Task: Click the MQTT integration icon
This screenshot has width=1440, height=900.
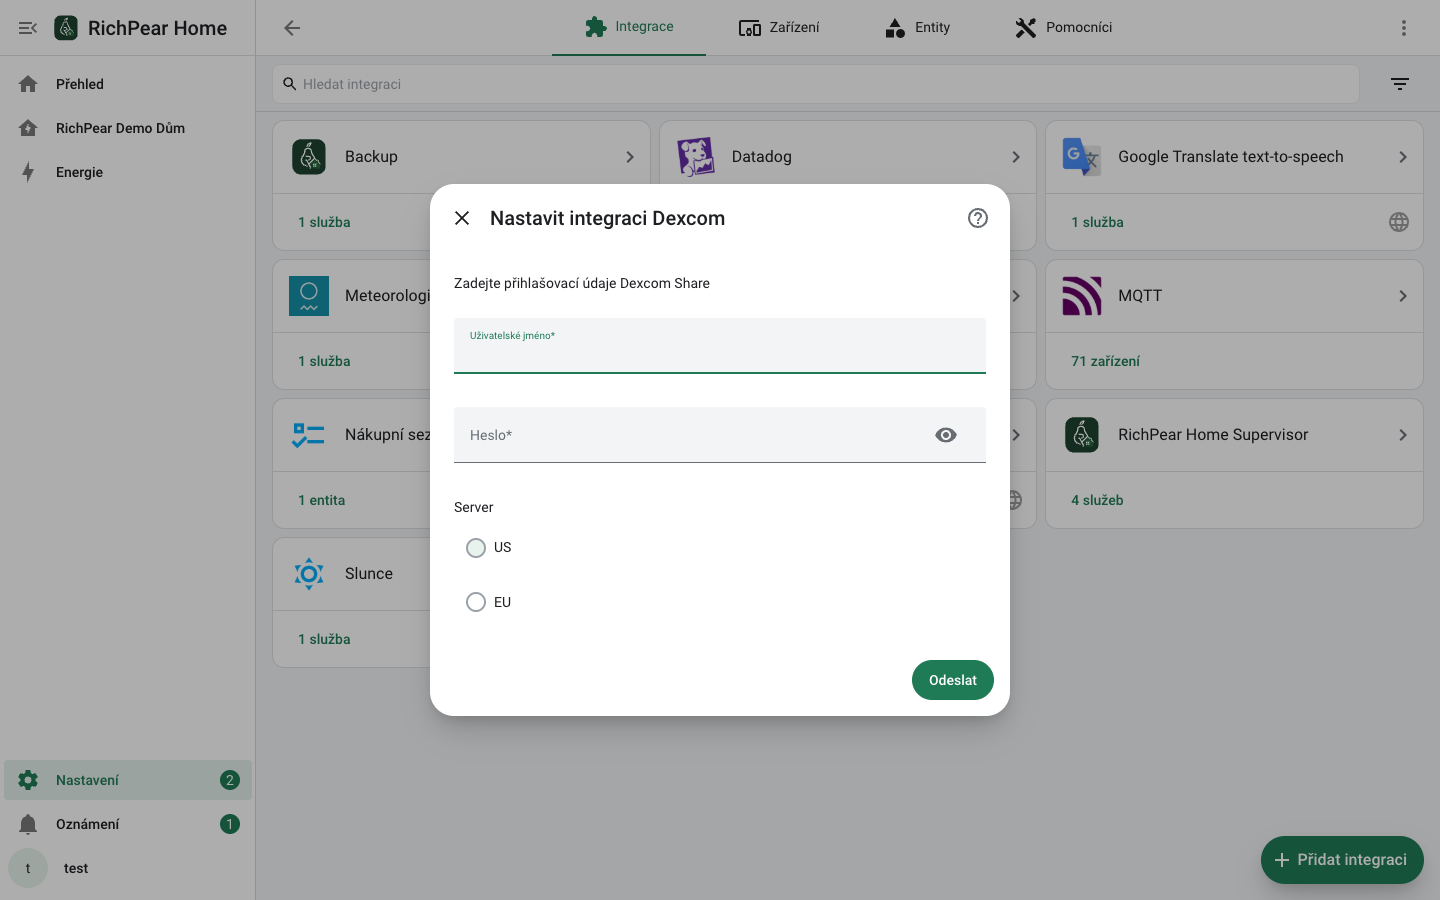Action: pyautogui.click(x=1082, y=296)
